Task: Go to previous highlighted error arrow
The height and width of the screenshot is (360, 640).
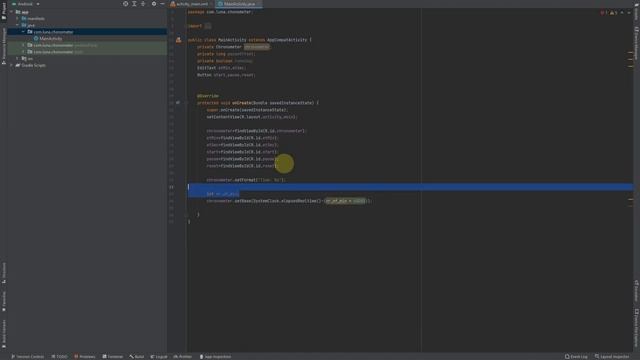Action: pyautogui.click(x=622, y=13)
